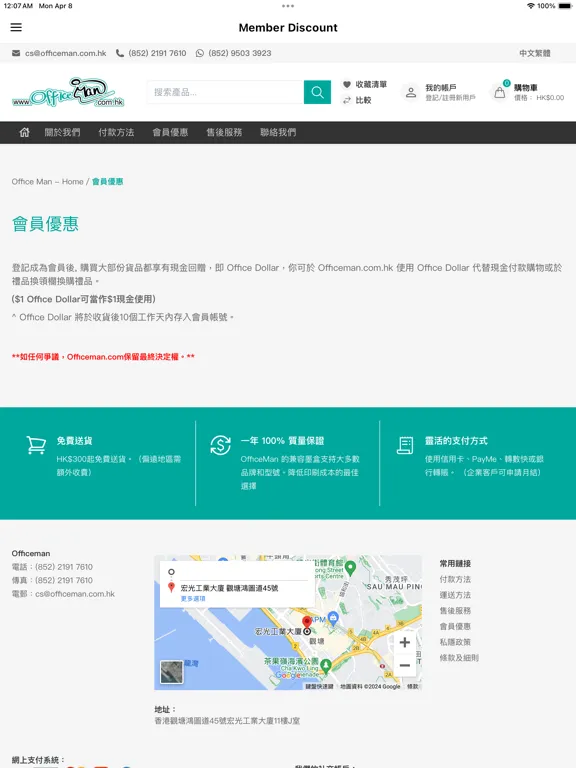Click Office Man – Home breadcrumb
Screen dimensions: 576x768
(x=48, y=182)
